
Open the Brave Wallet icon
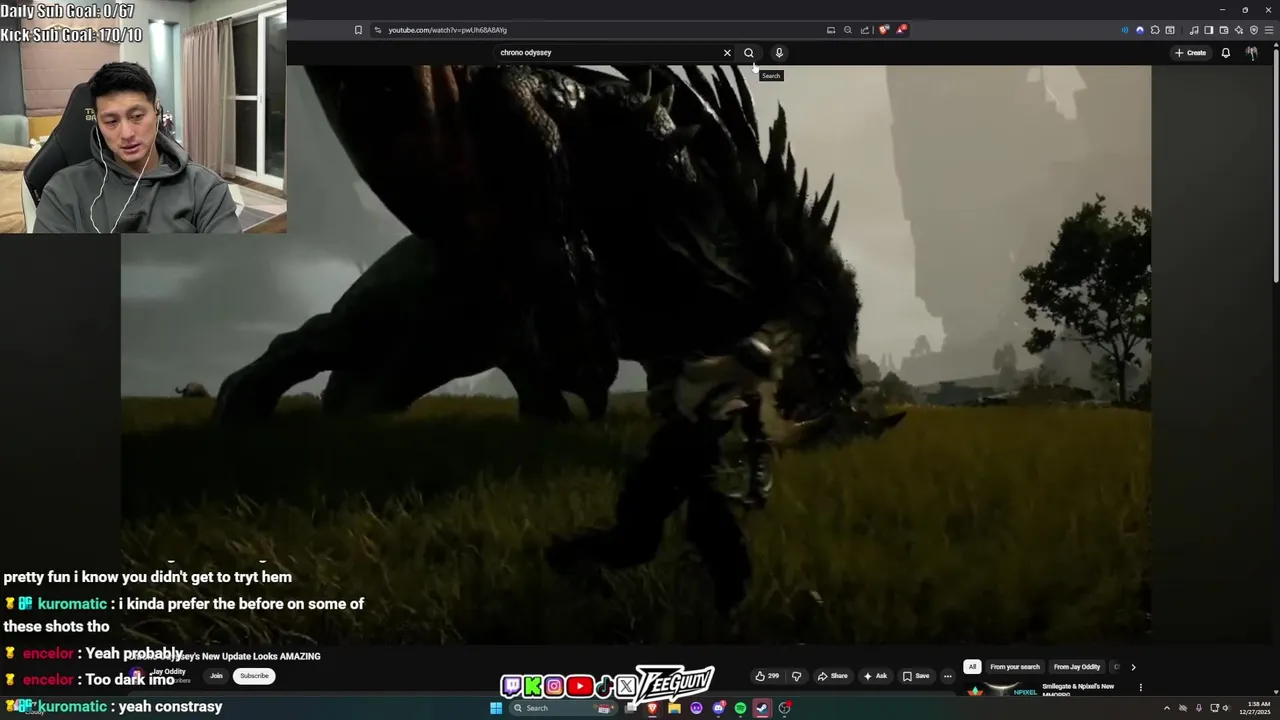(x=1224, y=30)
